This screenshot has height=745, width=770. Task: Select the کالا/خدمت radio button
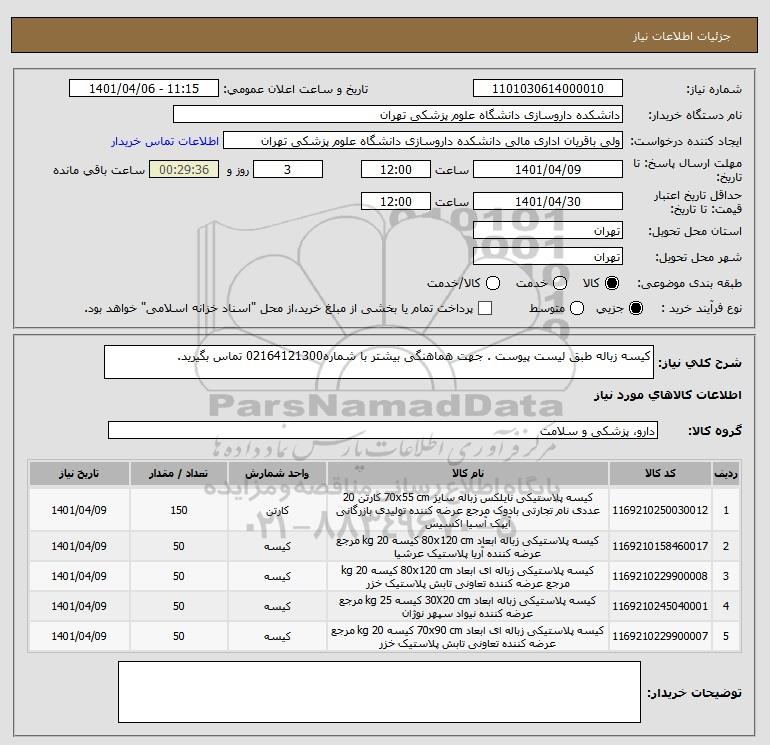[493, 283]
